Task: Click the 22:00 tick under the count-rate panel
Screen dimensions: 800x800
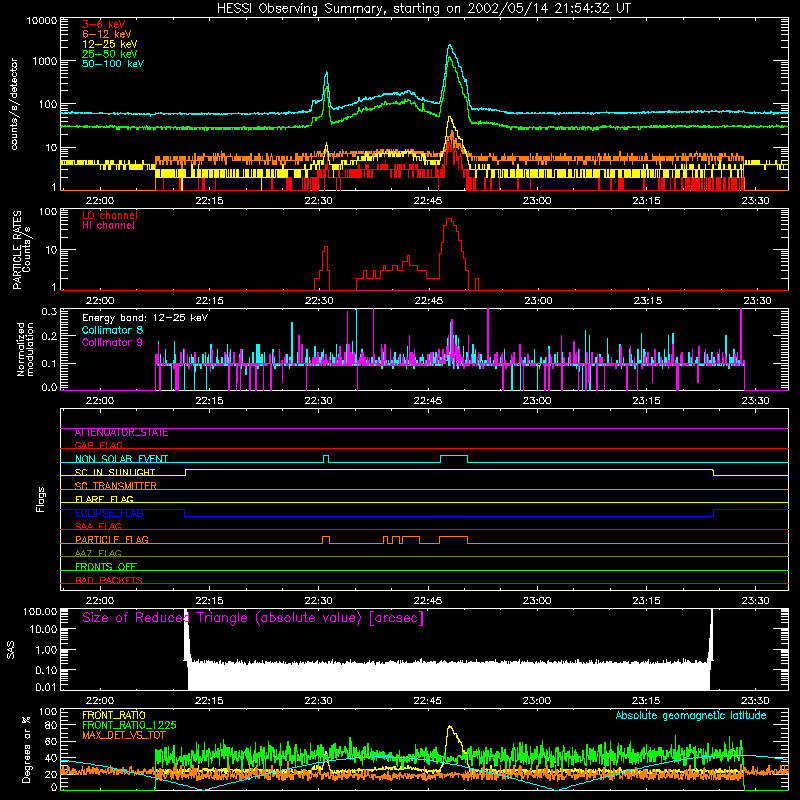Action: 100,201
